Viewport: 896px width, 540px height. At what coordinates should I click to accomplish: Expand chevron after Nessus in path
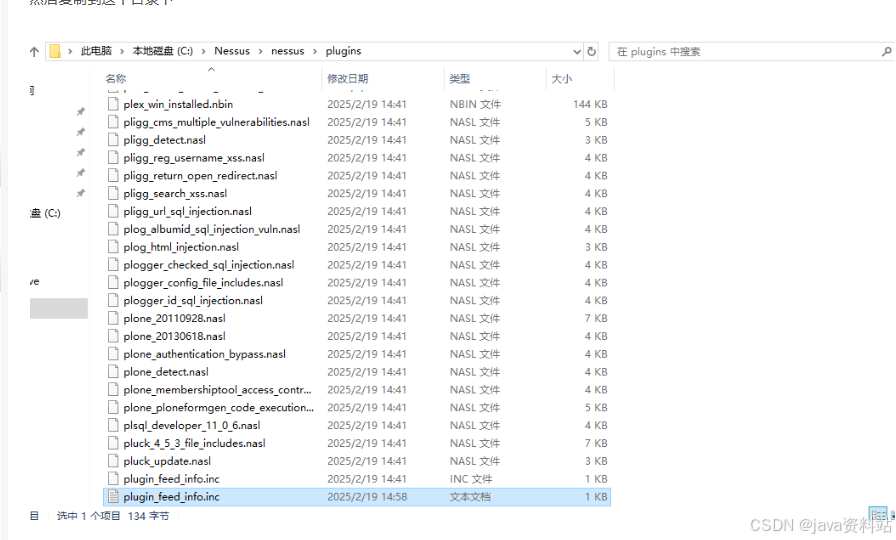[x=261, y=51]
